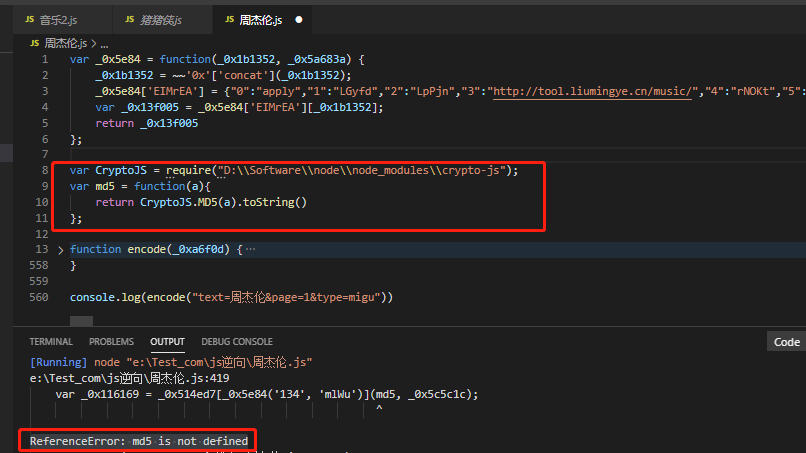The image size is (806, 453).
Task: Click 周杰伦.js in the breadcrumb path
Action: pyautogui.click(x=65, y=44)
